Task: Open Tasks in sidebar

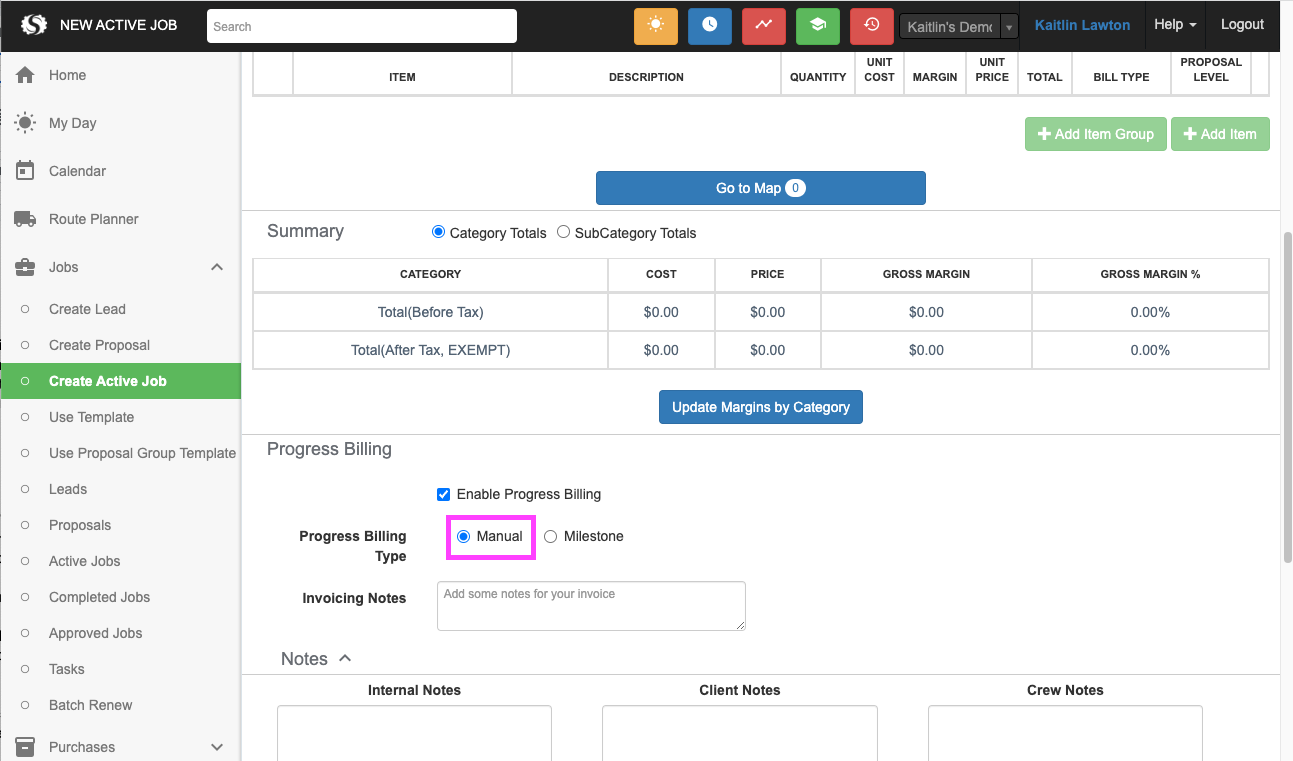Action: pyautogui.click(x=67, y=669)
